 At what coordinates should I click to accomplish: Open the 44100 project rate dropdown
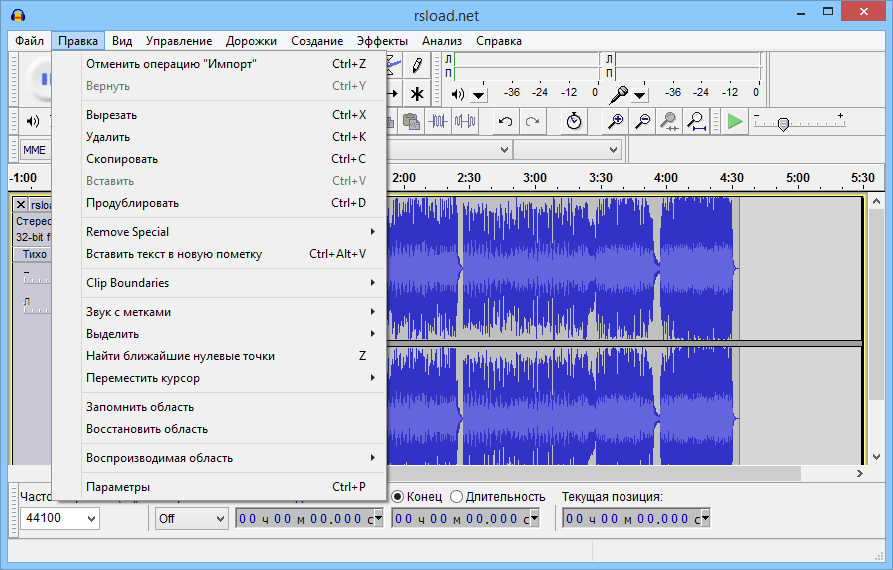pos(59,518)
